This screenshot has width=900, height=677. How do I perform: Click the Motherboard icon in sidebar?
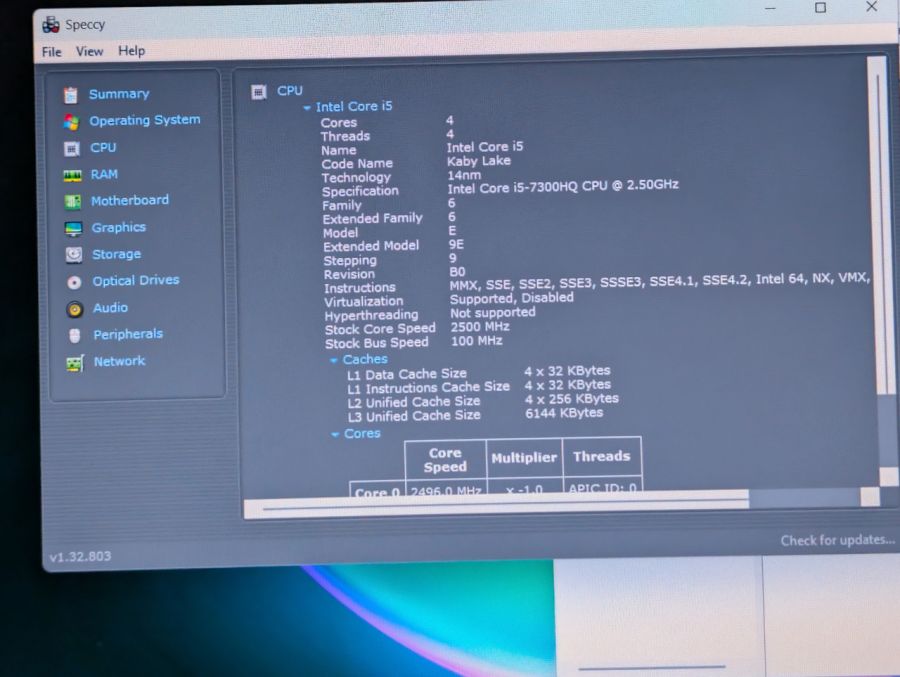click(x=72, y=202)
